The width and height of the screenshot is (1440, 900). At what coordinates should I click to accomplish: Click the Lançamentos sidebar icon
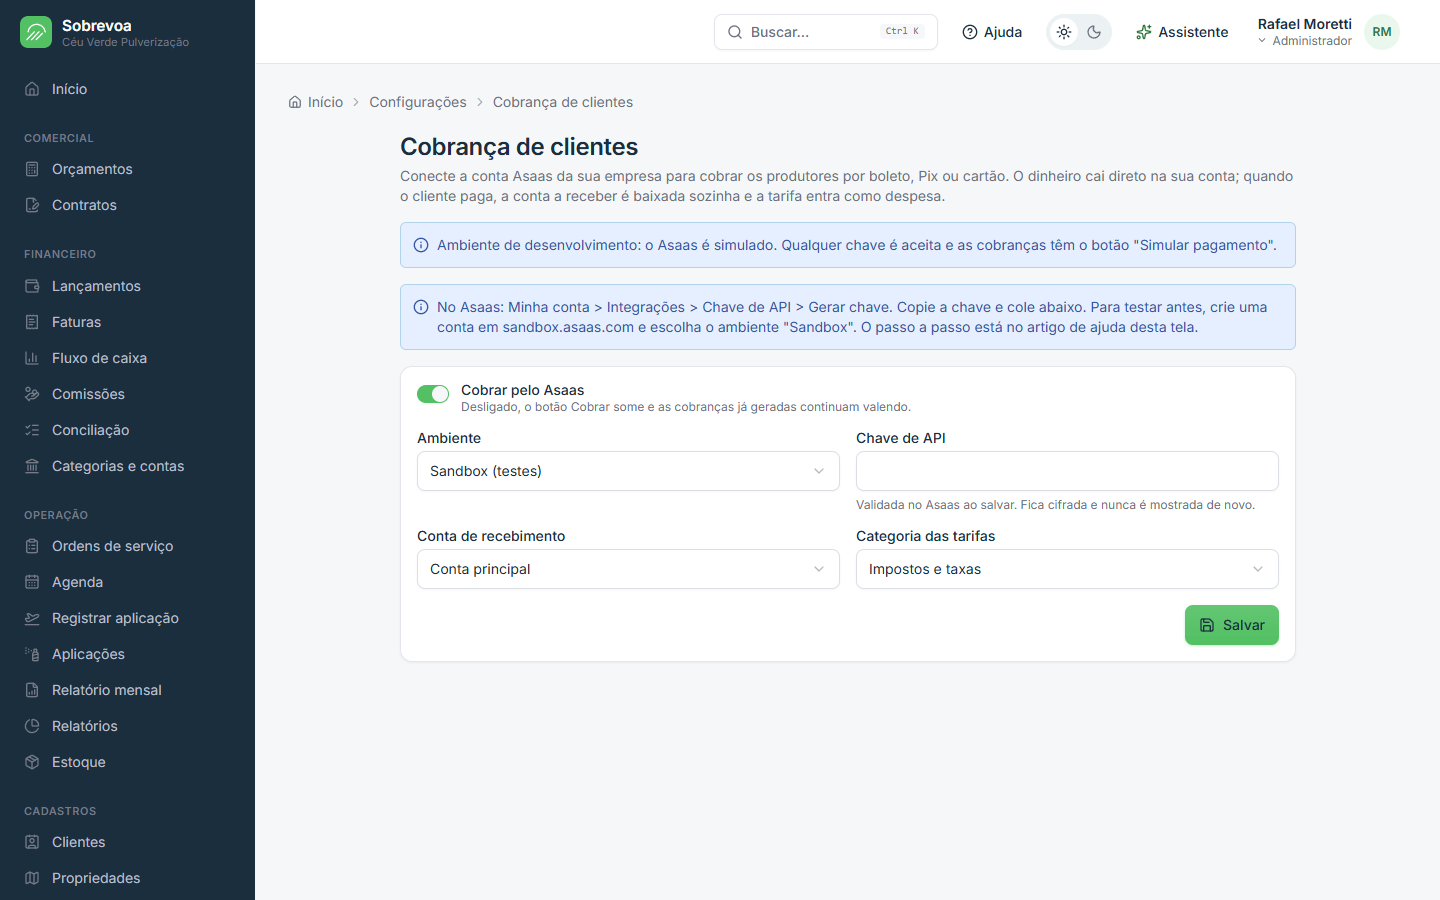pyautogui.click(x=32, y=286)
